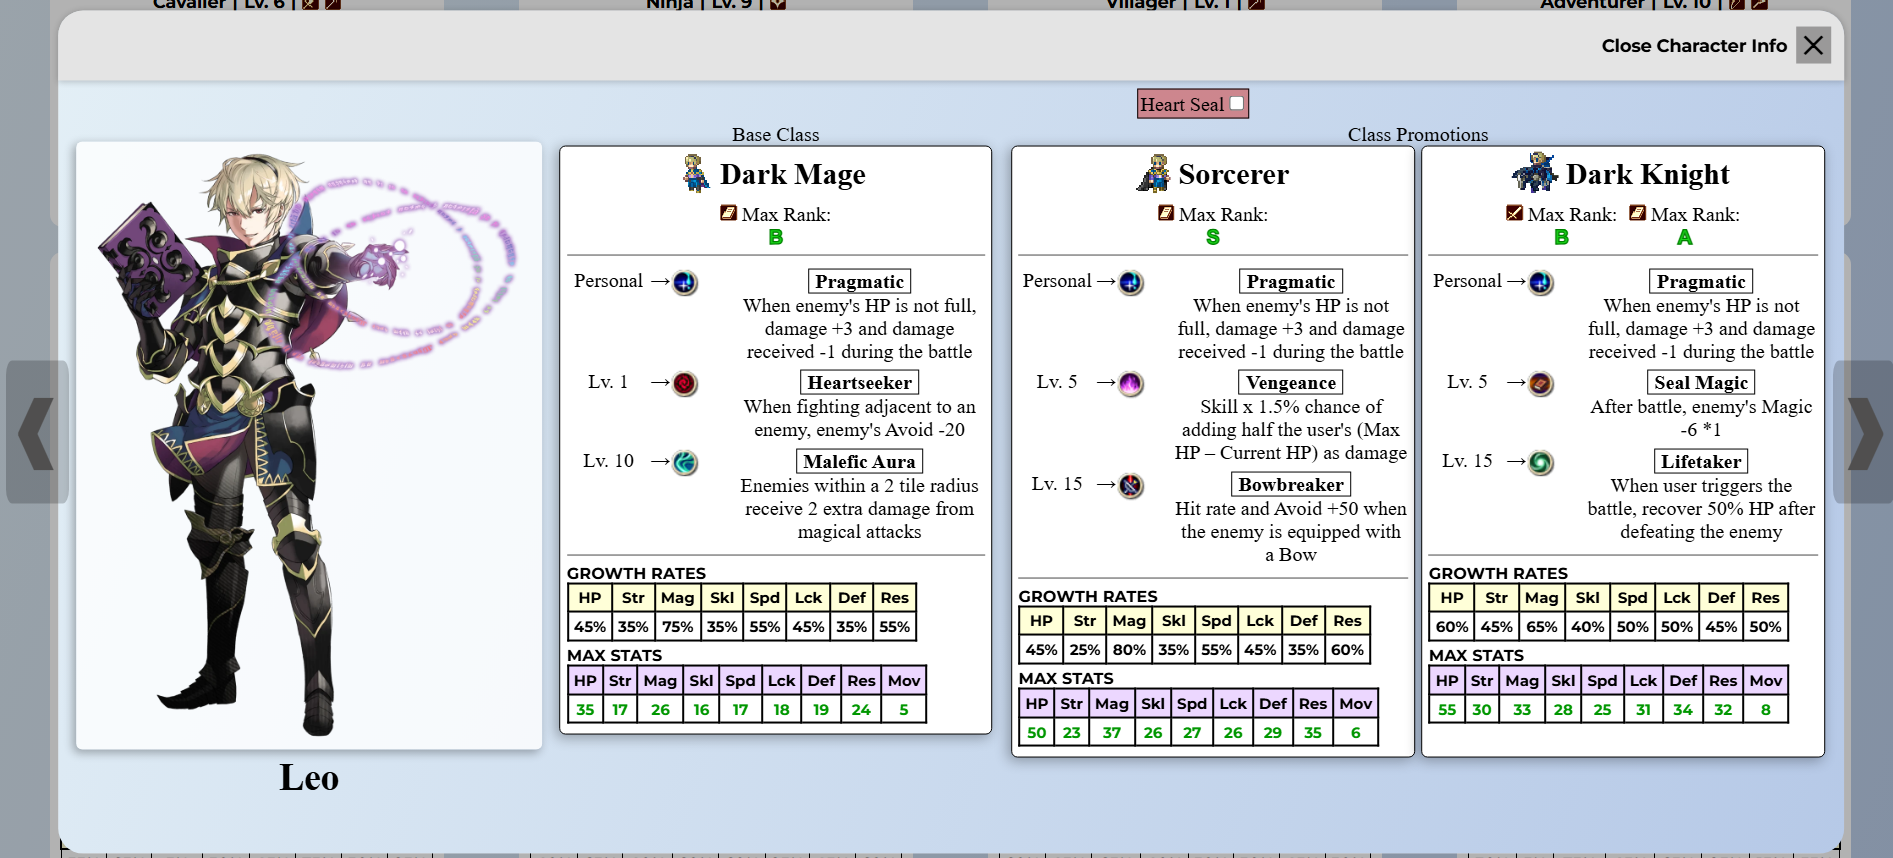
Task: Click the Malefic Aura skill icon
Action: click(685, 463)
